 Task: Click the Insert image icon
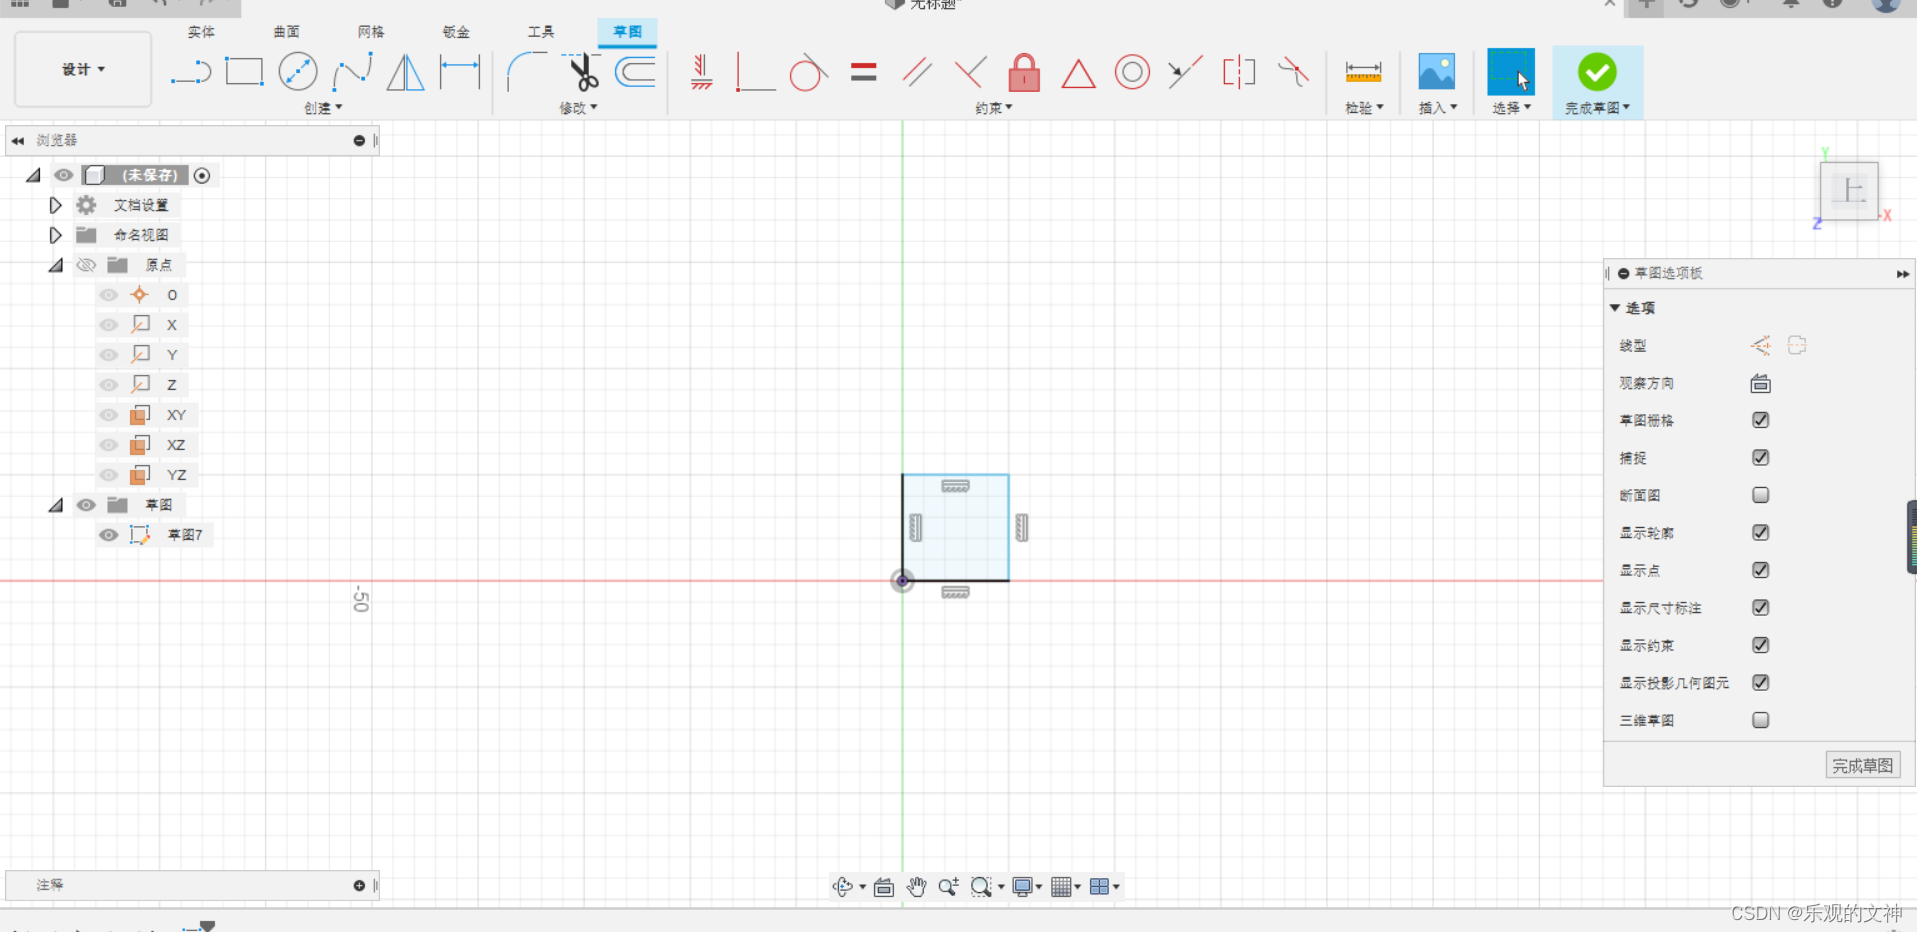[x=1437, y=72]
